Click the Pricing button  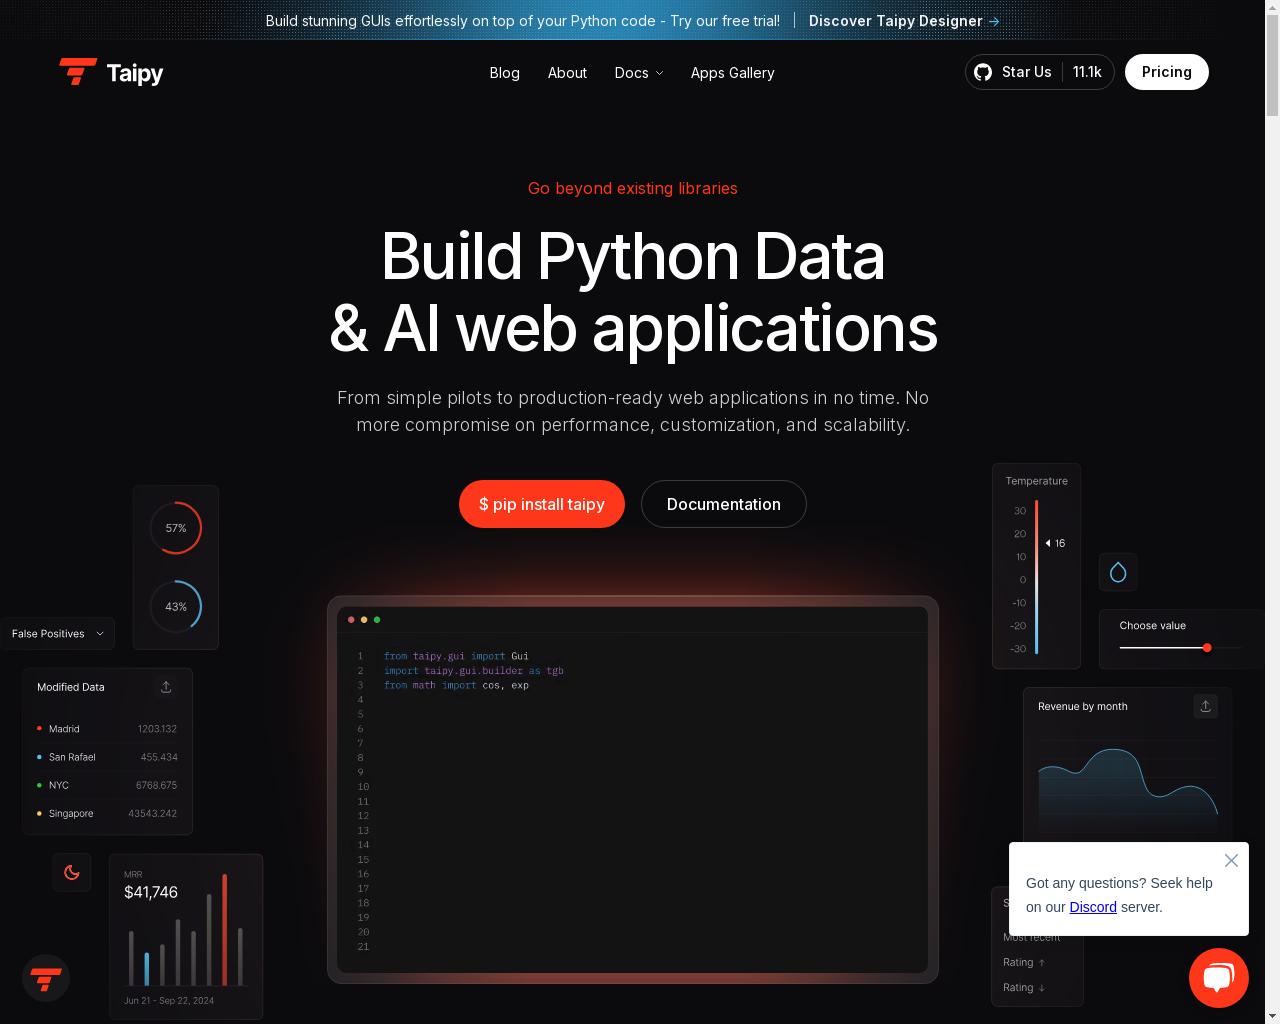tap(1167, 72)
